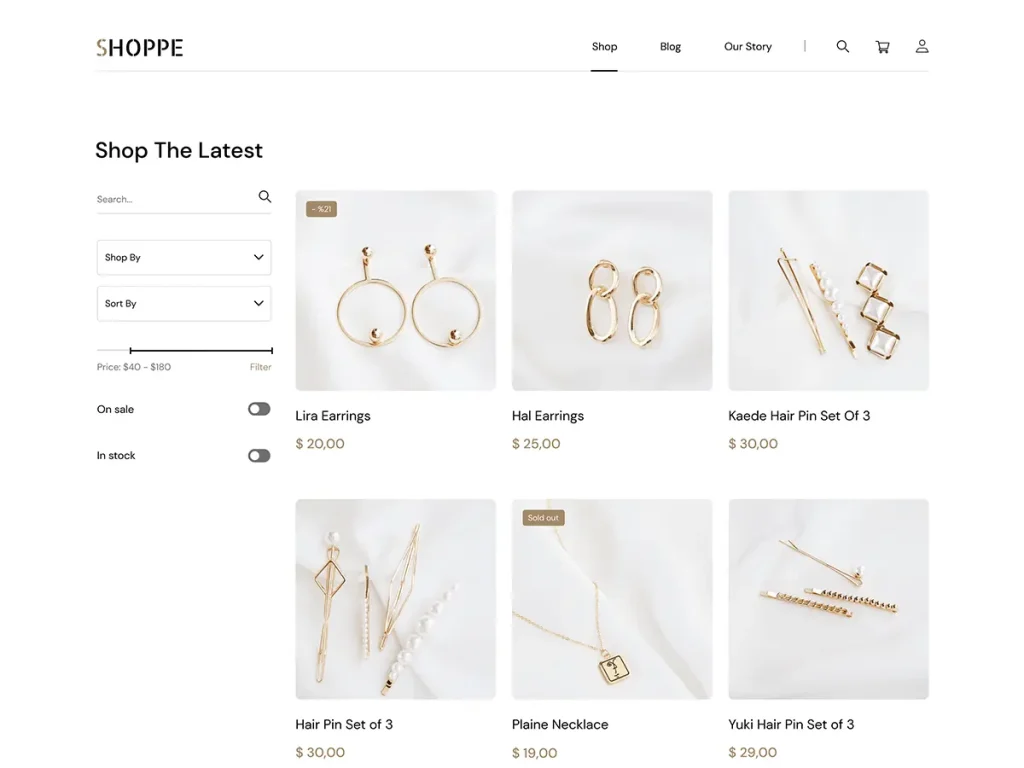
Task: Open the Sort By dropdown
Action: tap(184, 303)
